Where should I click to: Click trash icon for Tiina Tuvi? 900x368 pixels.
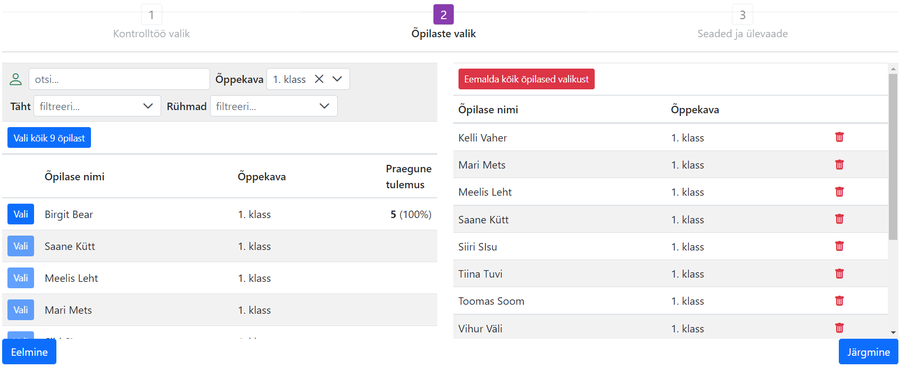pyautogui.click(x=839, y=274)
